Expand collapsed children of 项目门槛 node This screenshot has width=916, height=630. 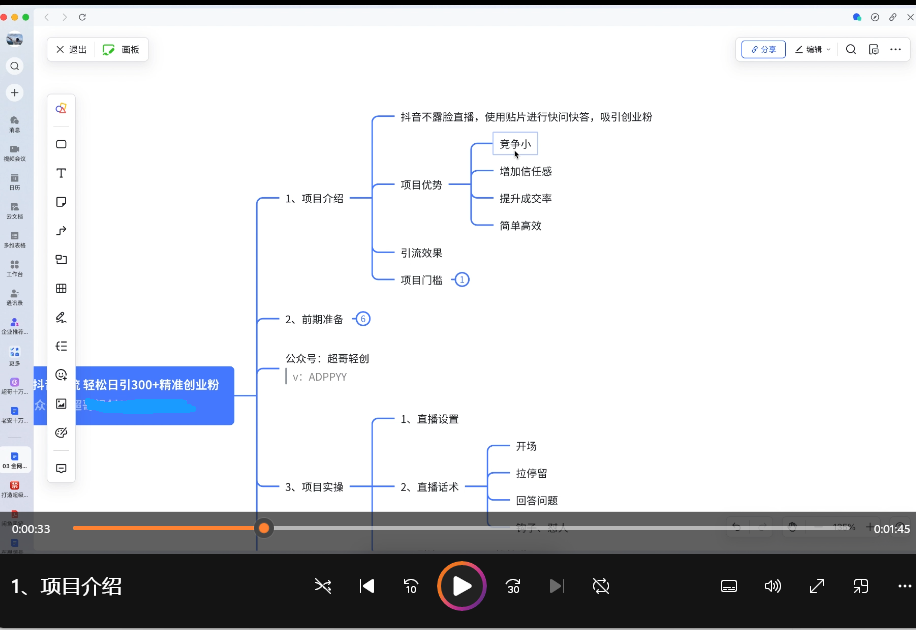tap(462, 280)
